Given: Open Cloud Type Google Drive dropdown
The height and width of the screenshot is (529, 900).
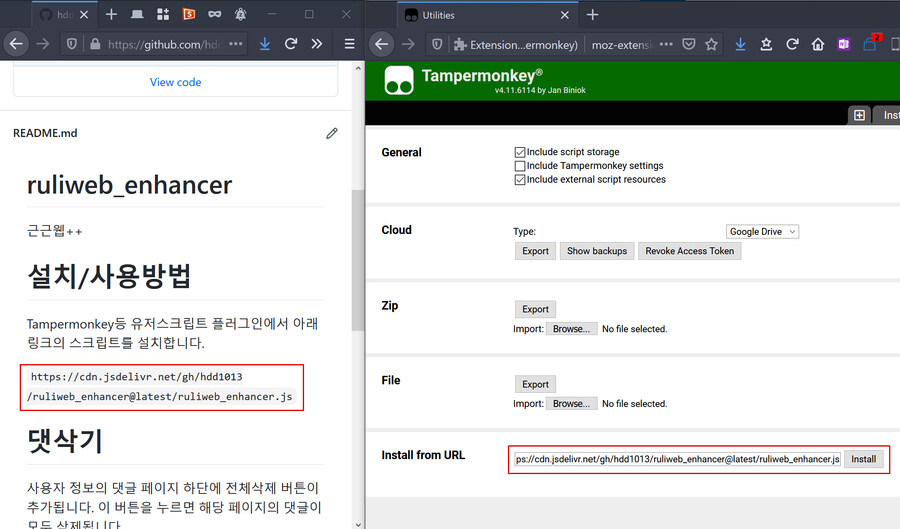Looking at the screenshot, I should 762,231.
